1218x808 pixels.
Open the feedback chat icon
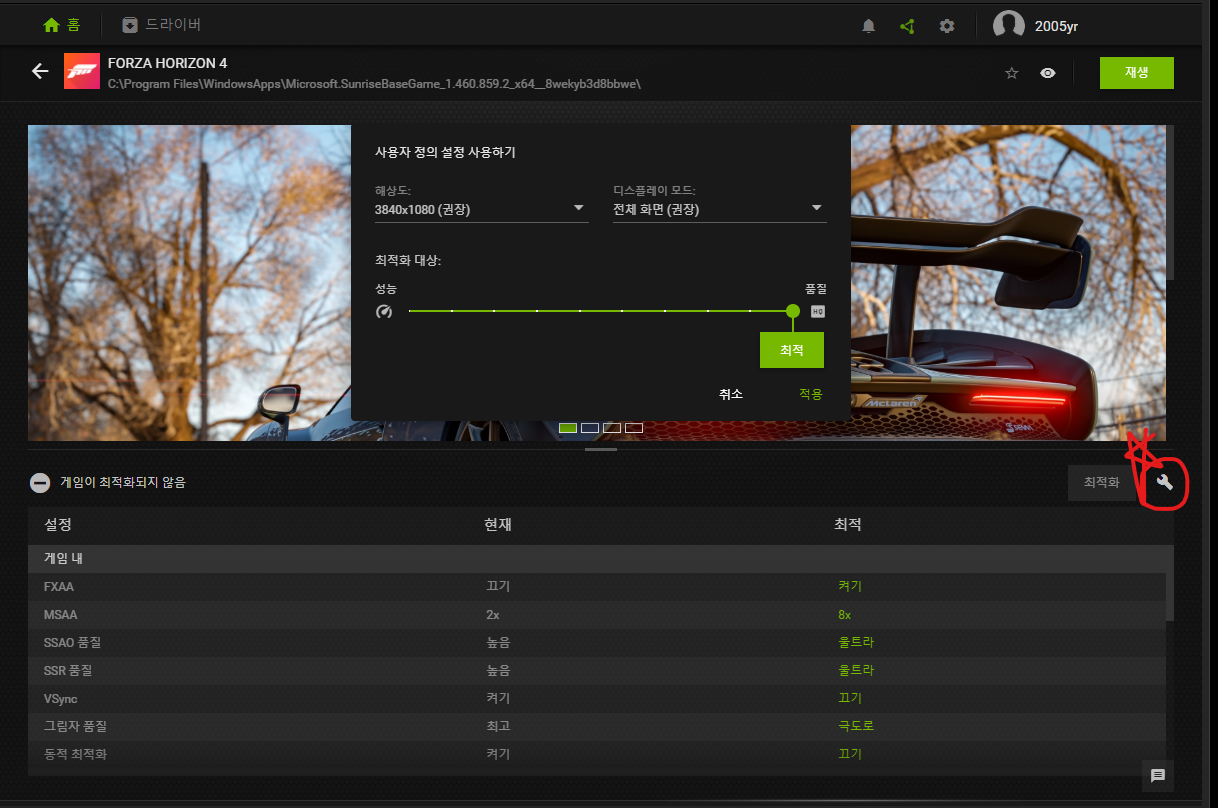coord(1158,775)
